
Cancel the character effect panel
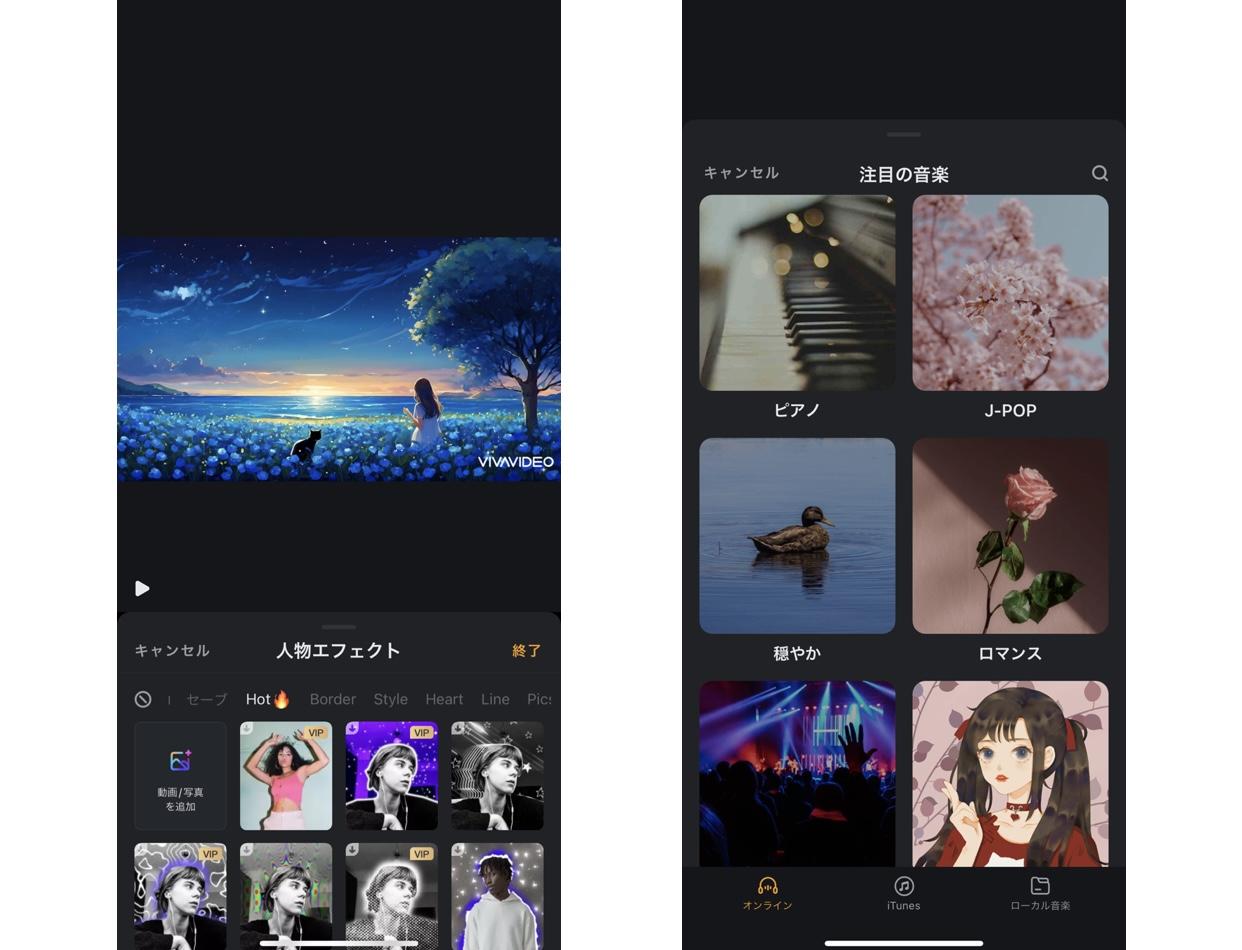click(172, 650)
